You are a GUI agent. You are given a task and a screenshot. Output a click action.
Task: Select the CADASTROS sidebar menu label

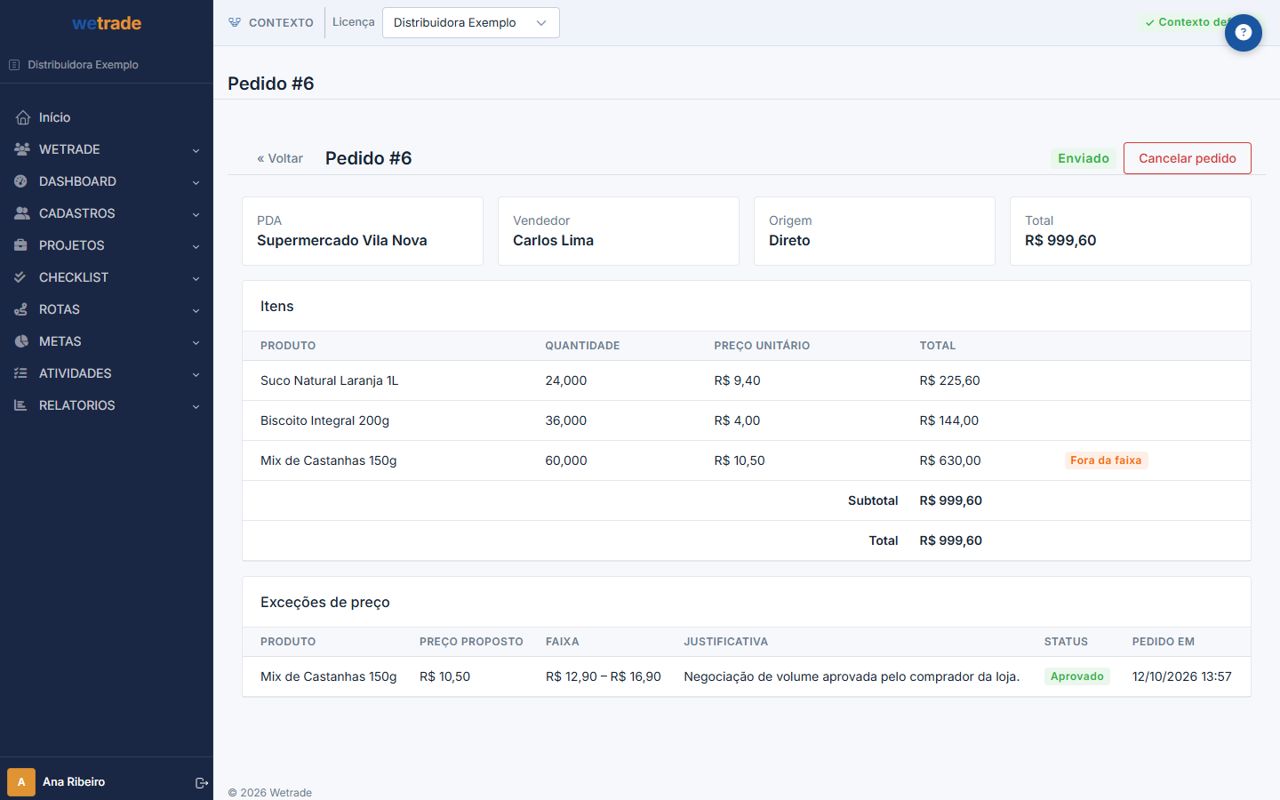[x=77, y=214]
